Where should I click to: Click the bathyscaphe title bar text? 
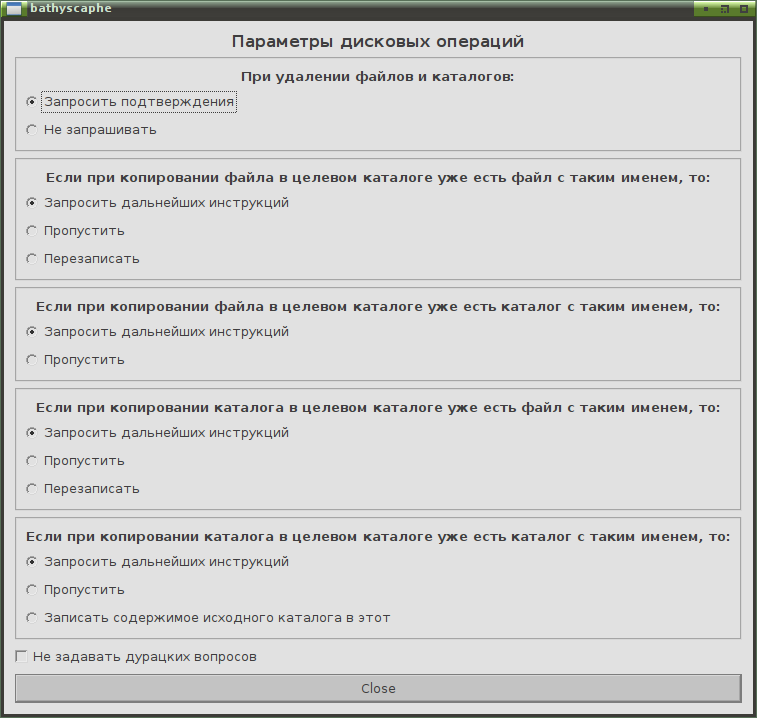pyautogui.click(x=71, y=8)
